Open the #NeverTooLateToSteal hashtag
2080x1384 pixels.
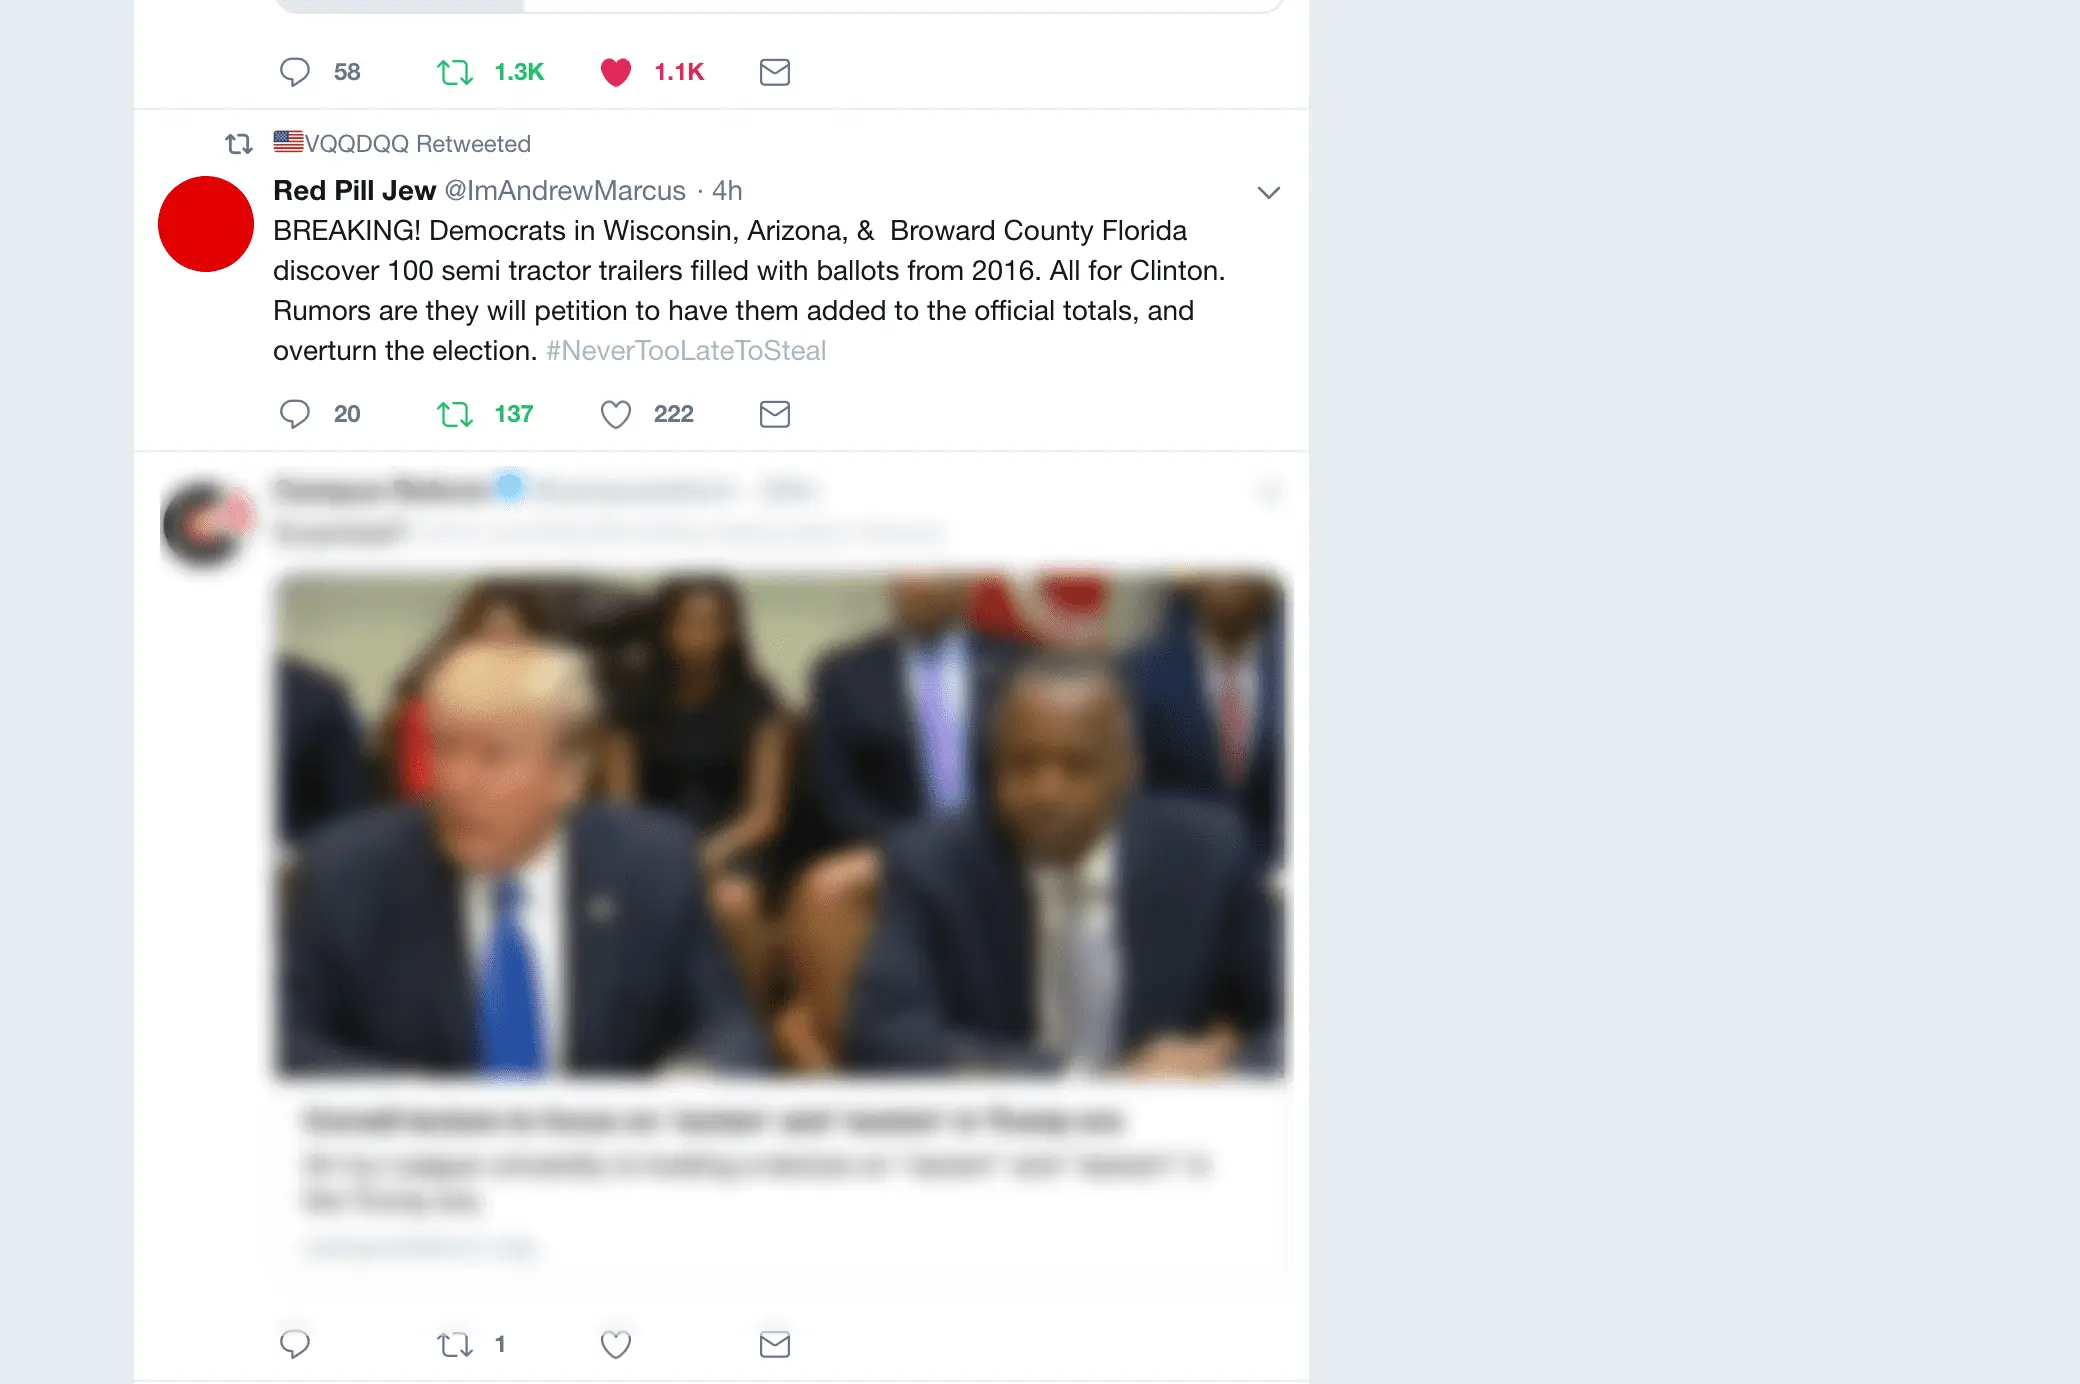point(686,351)
